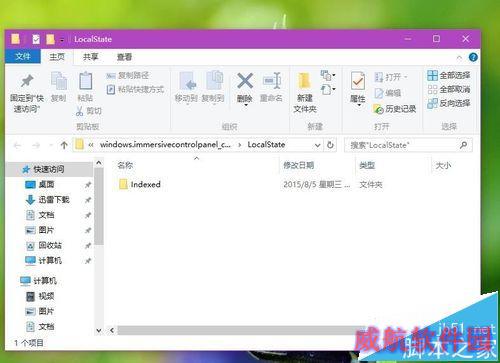Switch to the Share (共享) tab
Image resolution: width=500 pixels, height=363 pixels.
[x=91, y=57]
